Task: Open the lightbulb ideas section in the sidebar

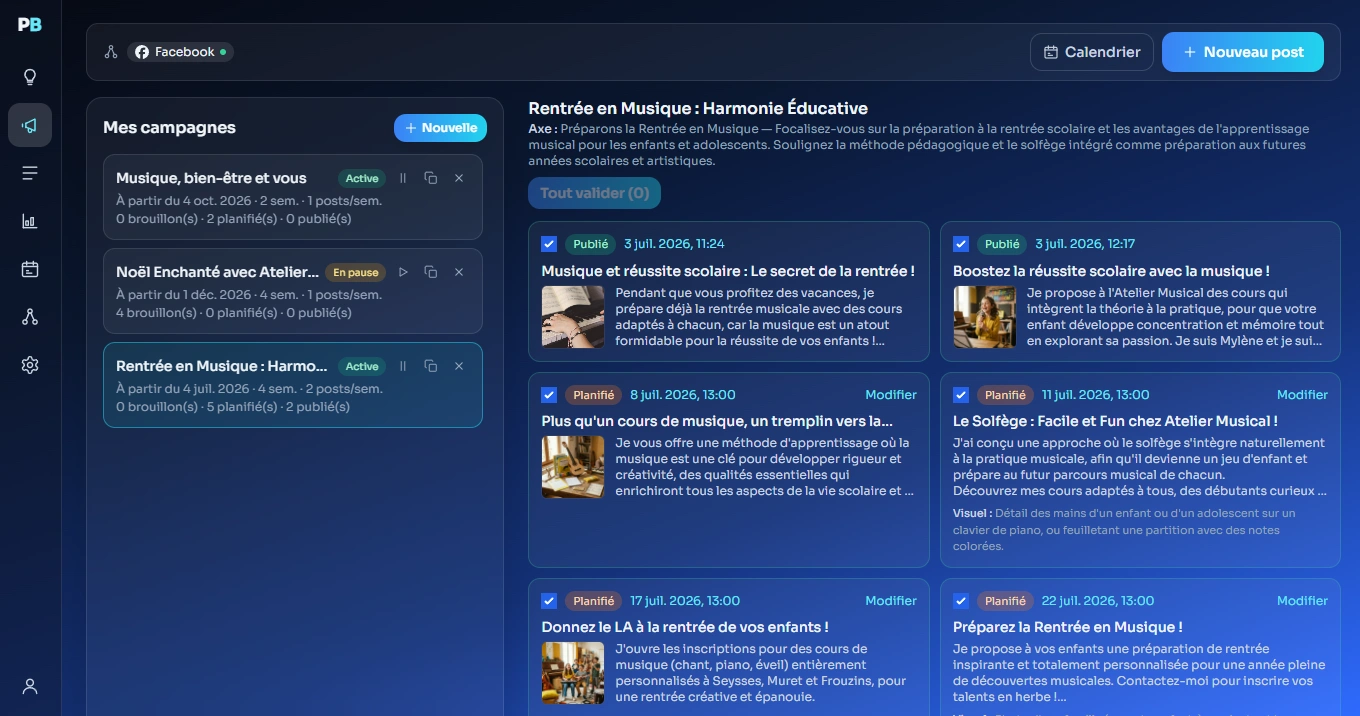Action: point(30,77)
